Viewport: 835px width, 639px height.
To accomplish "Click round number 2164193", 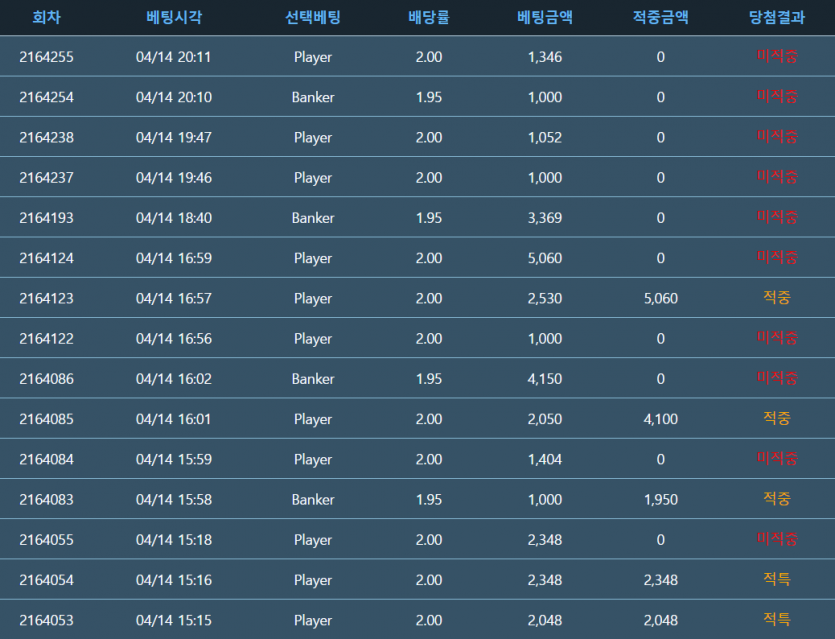I will pyautogui.click(x=46, y=218).
